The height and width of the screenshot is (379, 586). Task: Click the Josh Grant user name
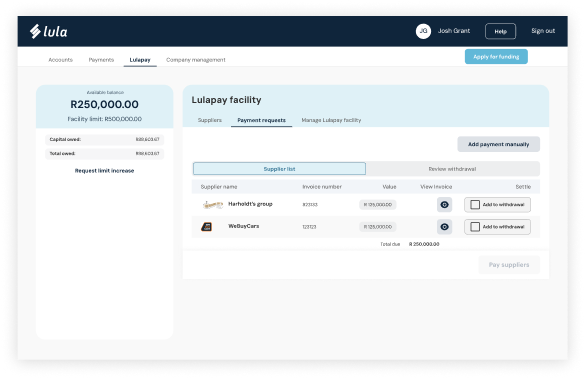454,31
